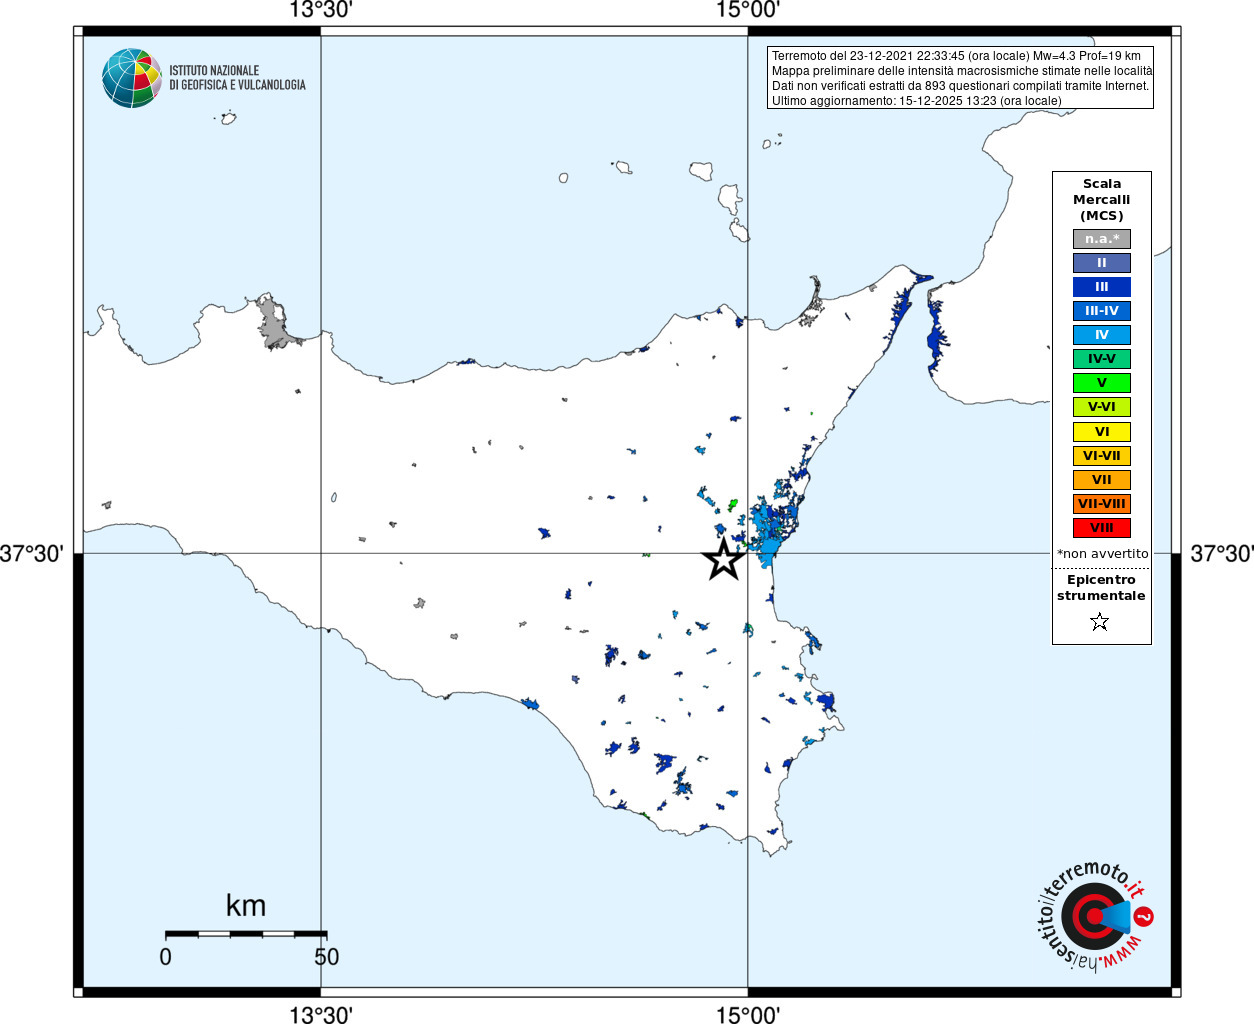Select the III-IV intensity legend swatch
The width and height of the screenshot is (1254, 1024).
point(1102,311)
